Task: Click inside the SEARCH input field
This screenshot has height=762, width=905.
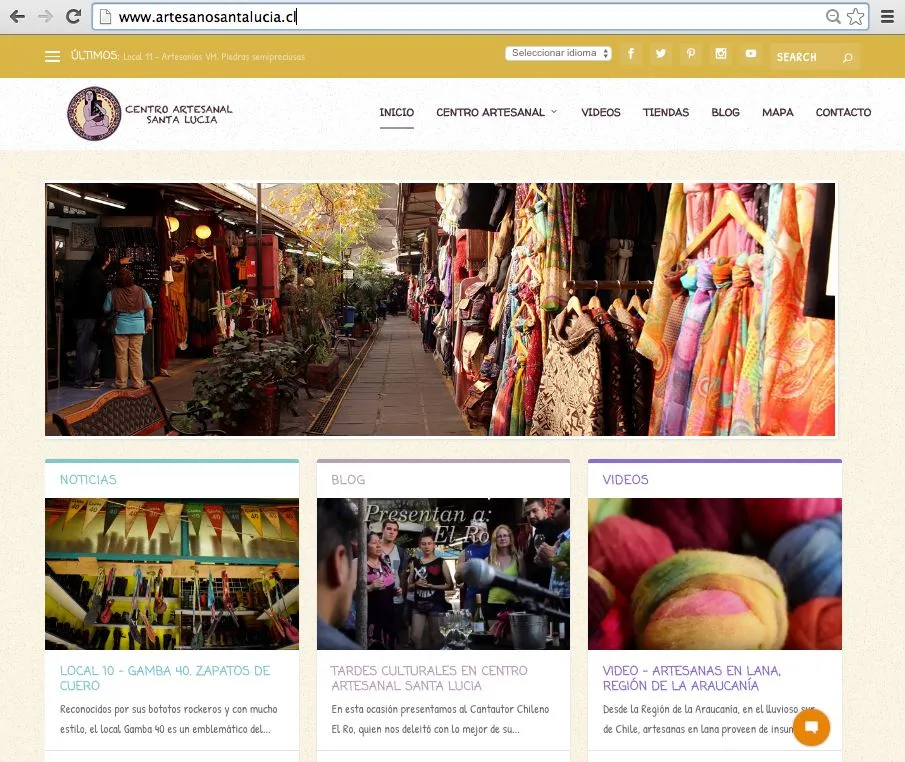Action: [x=806, y=57]
